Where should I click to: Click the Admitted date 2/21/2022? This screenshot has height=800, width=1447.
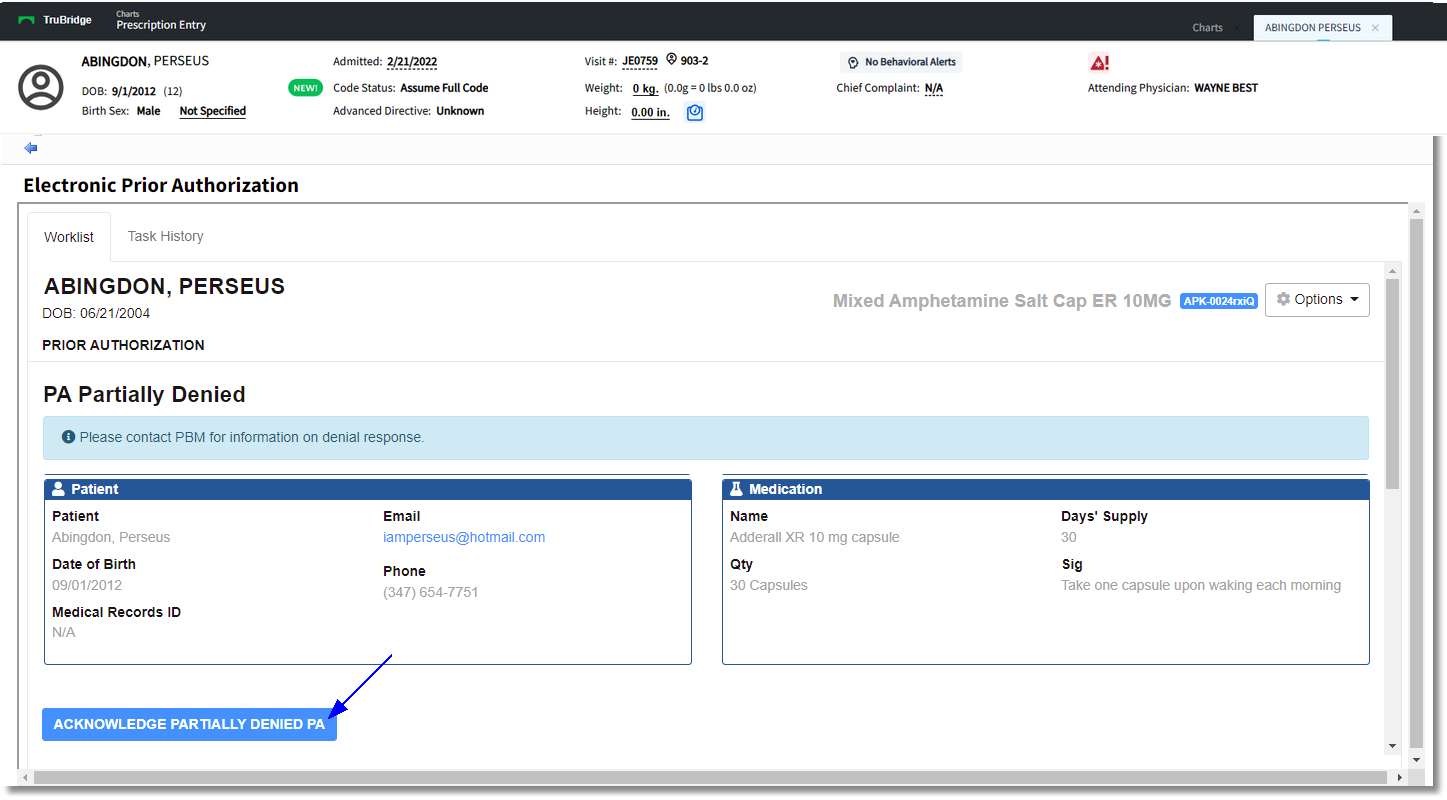412,62
